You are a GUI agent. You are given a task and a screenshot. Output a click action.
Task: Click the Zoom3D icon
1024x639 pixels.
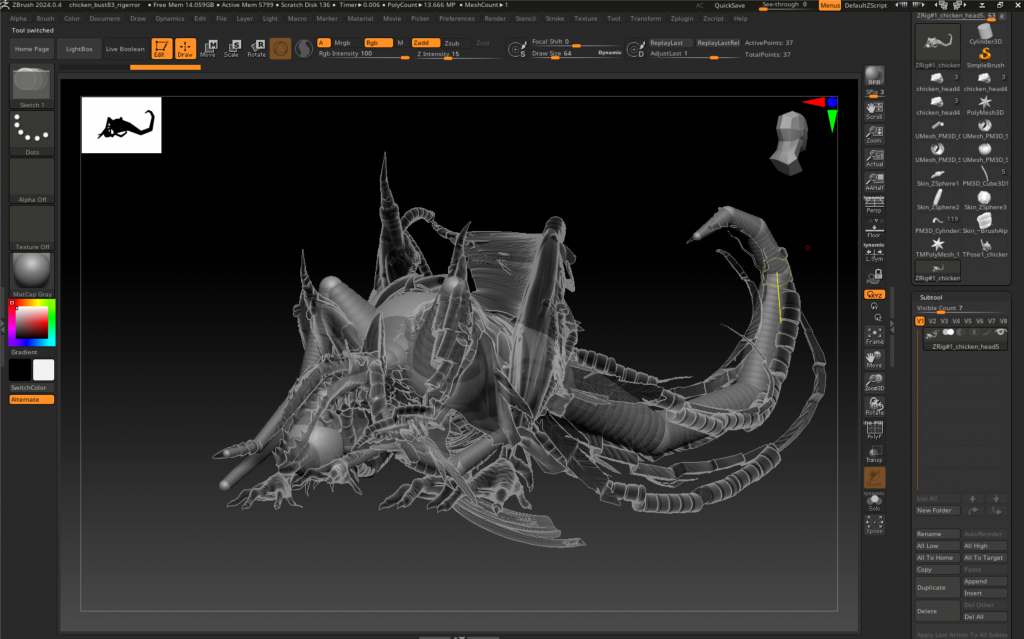(874, 383)
